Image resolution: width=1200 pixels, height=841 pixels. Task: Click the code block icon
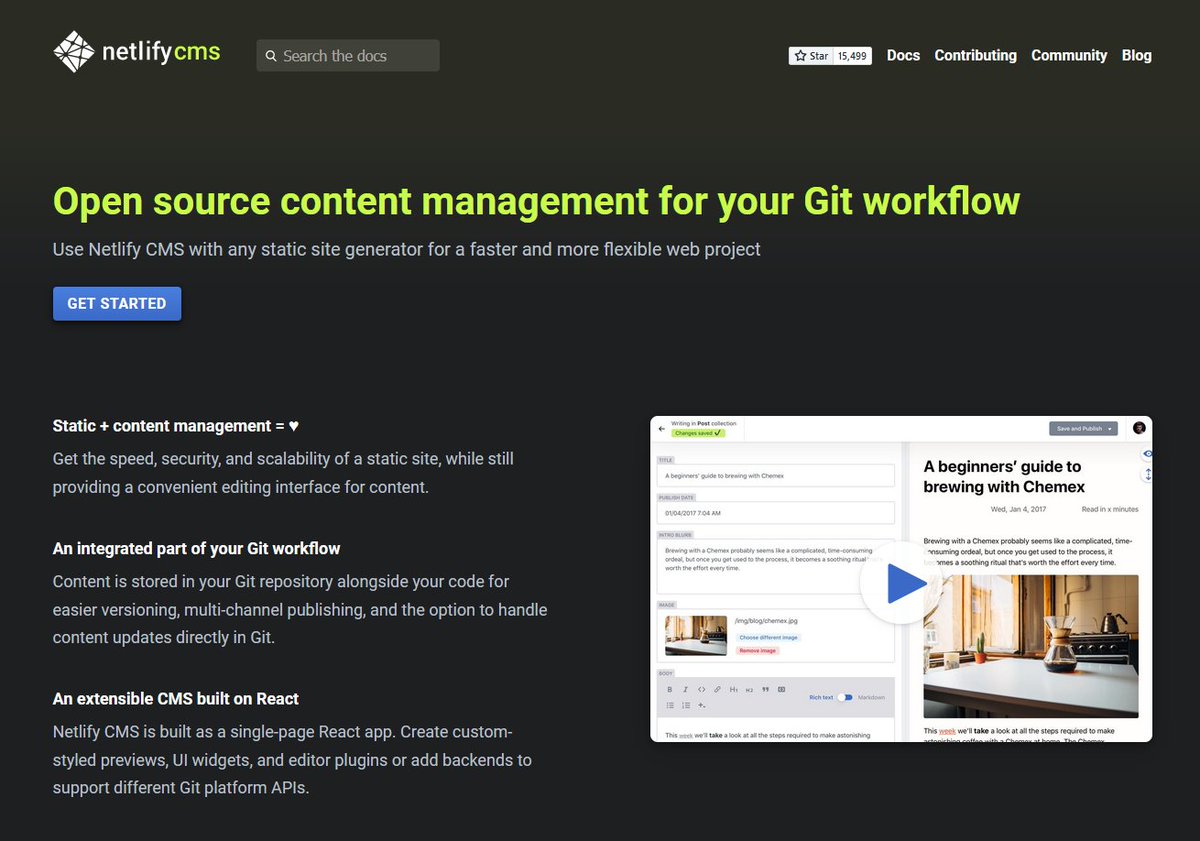pos(781,689)
